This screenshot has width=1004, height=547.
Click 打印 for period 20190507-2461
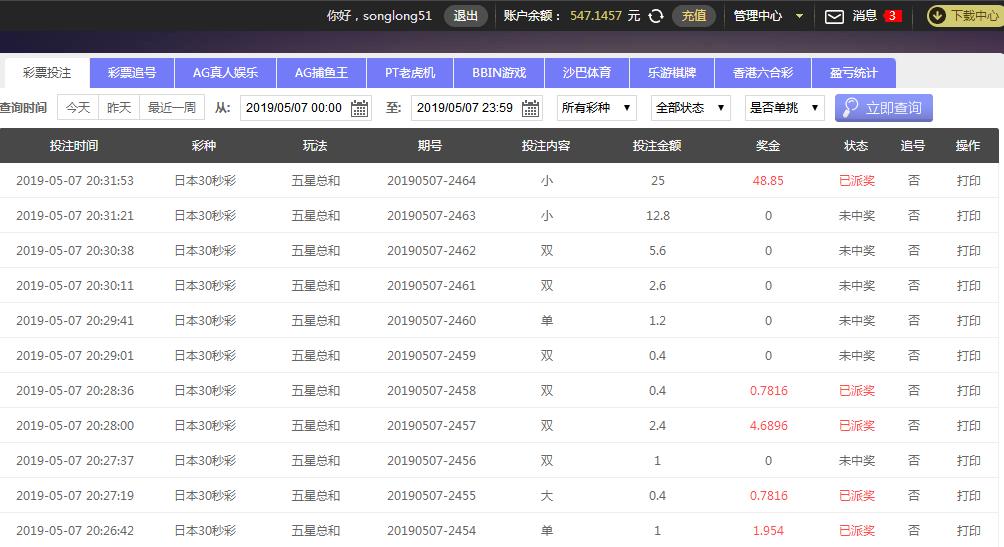click(968, 286)
